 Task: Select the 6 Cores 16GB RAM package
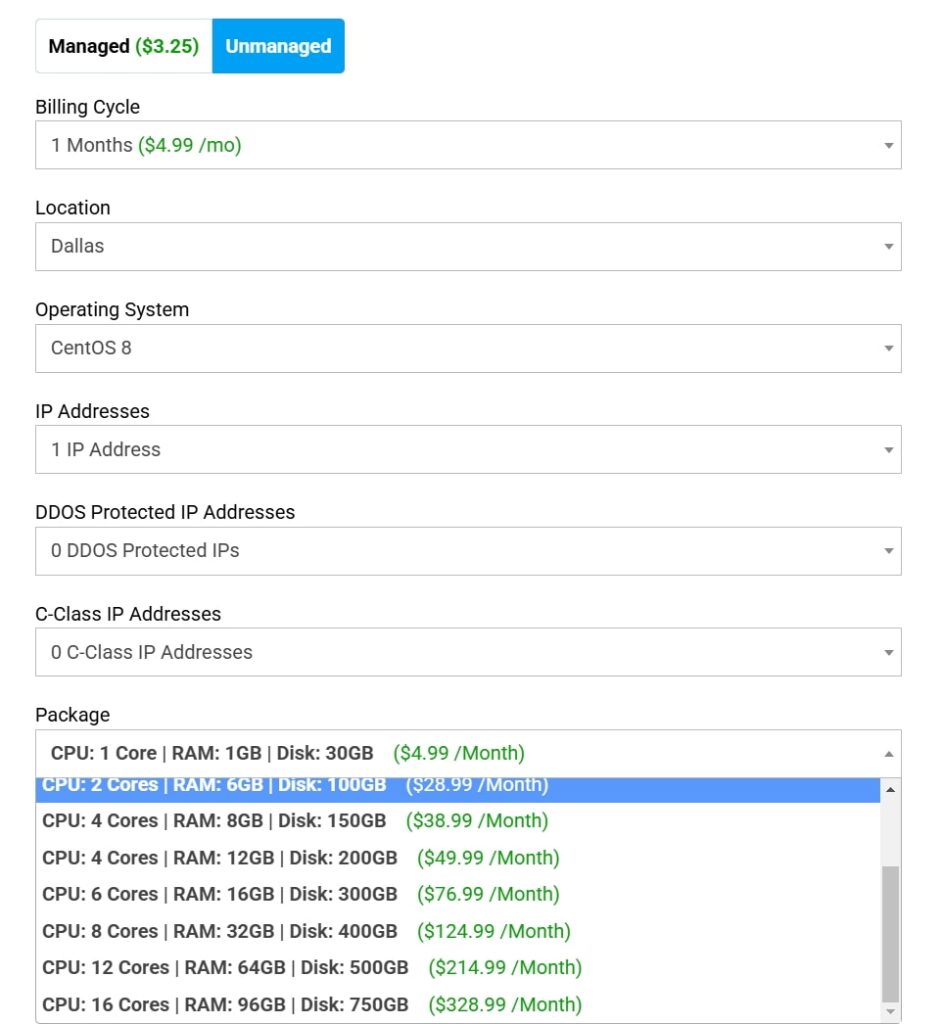click(300, 894)
